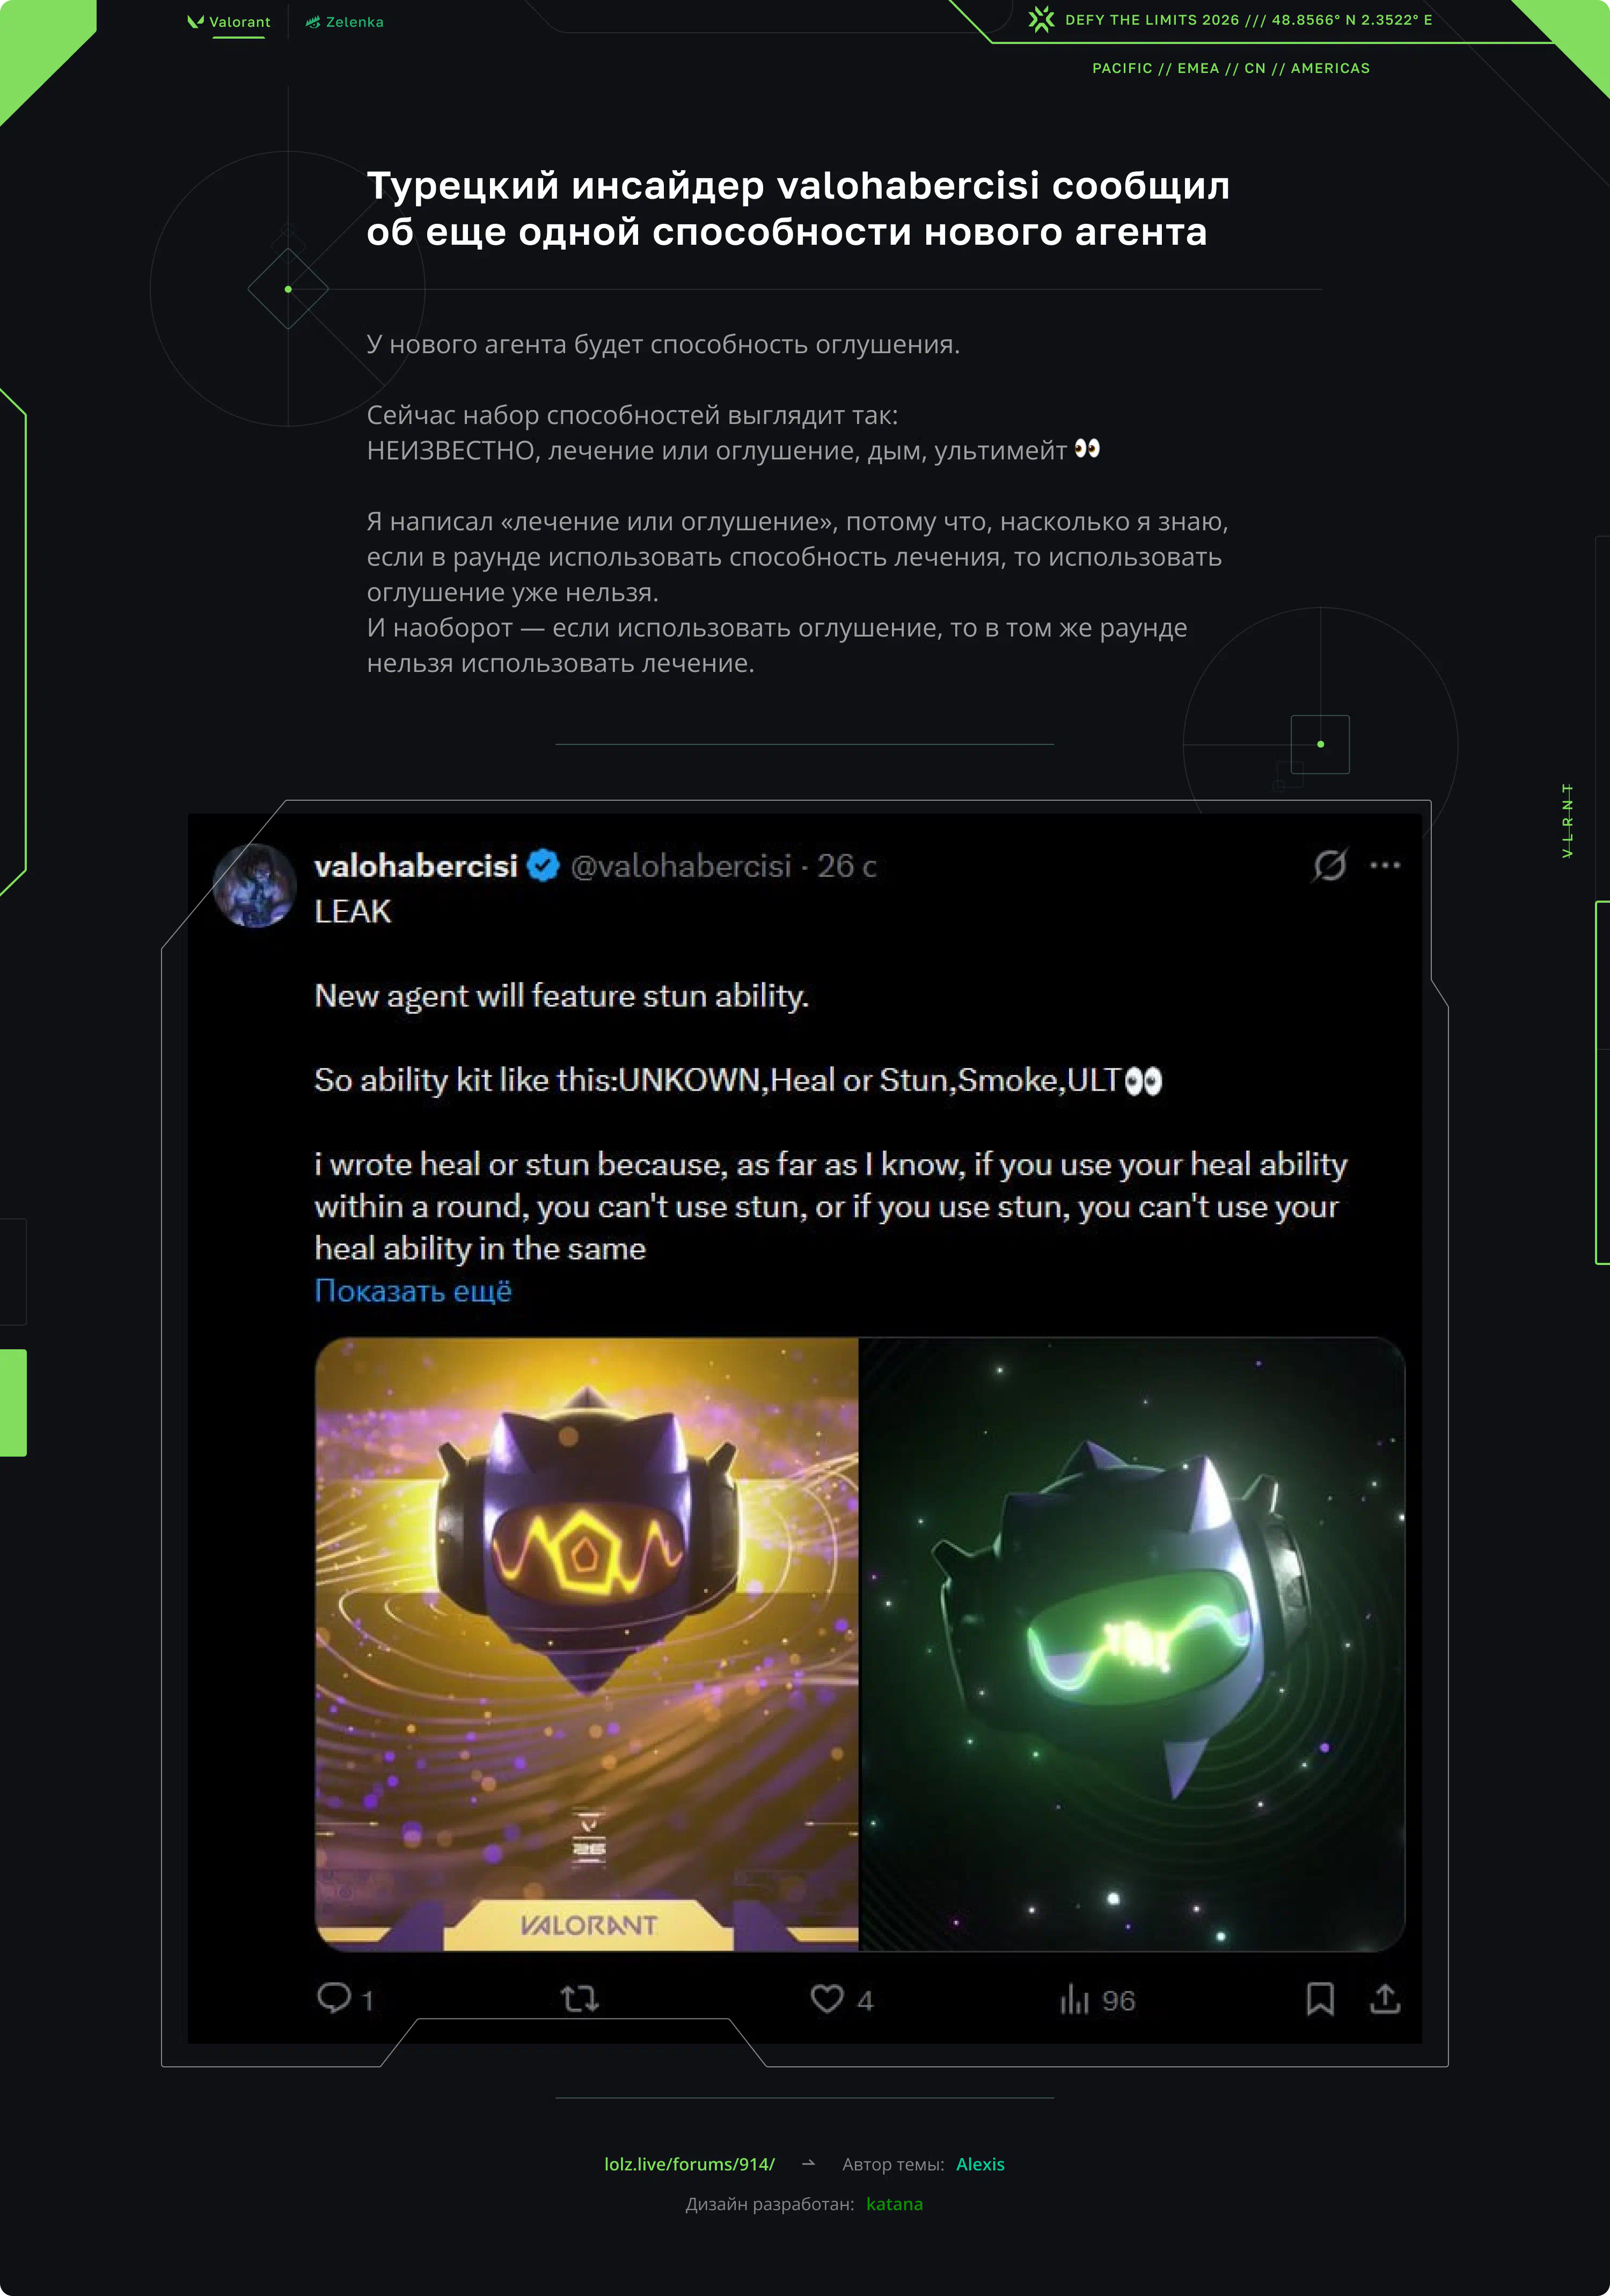The width and height of the screenshot is (1610, 2296).
Task: Bookmark the valohabercisi tweet
Action: coord(1320,1998)
